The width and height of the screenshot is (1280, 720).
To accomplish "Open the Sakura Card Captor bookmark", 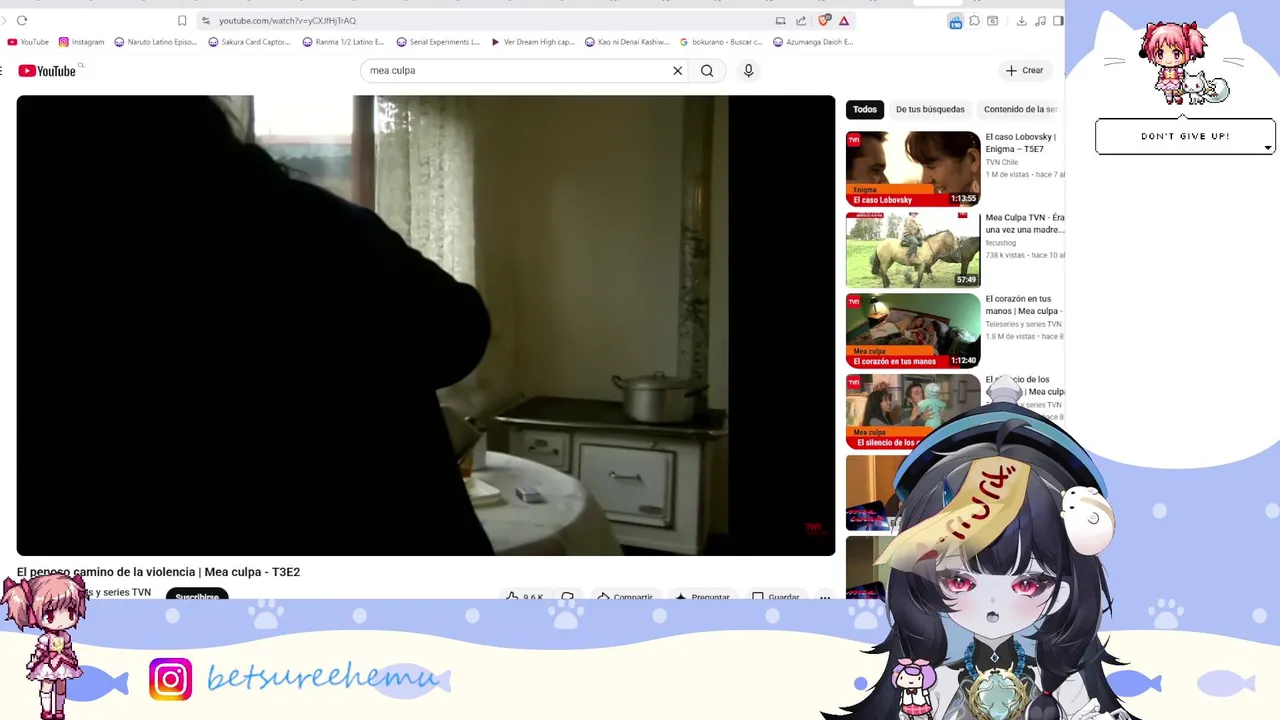I will 249,42.
